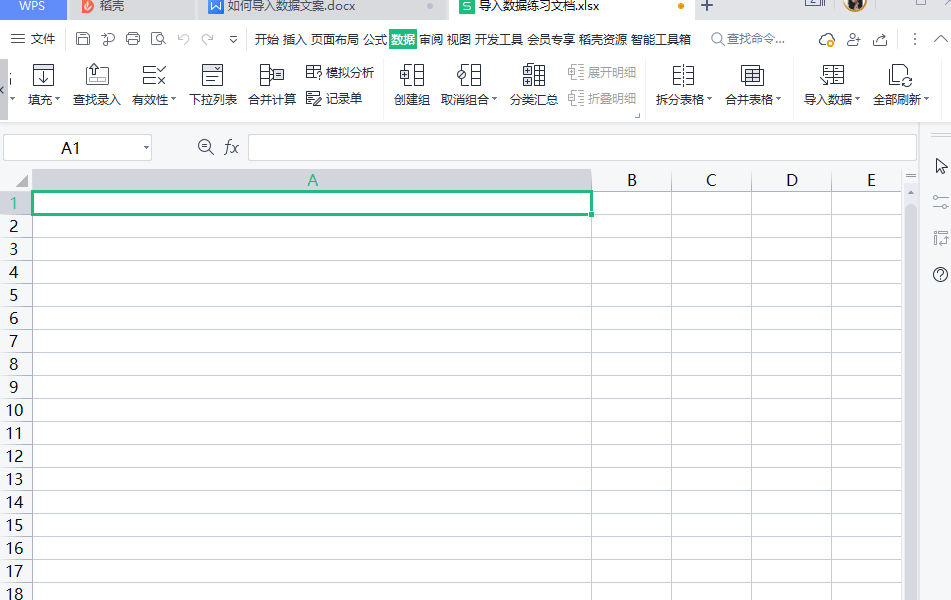Select column B header

(x=631, y=180)
